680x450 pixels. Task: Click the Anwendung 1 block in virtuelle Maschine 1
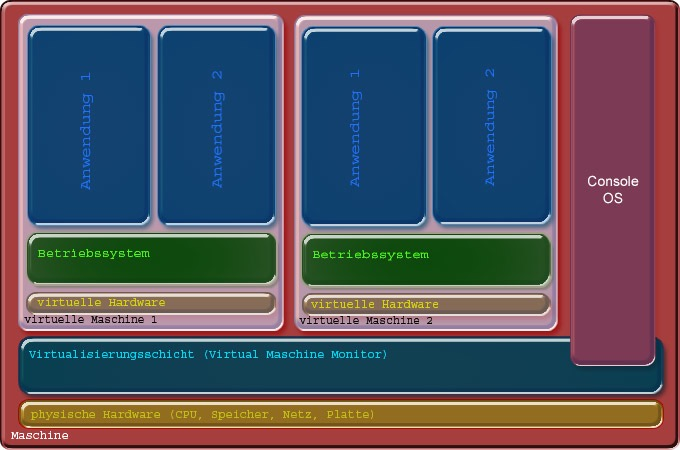(88, 126)
